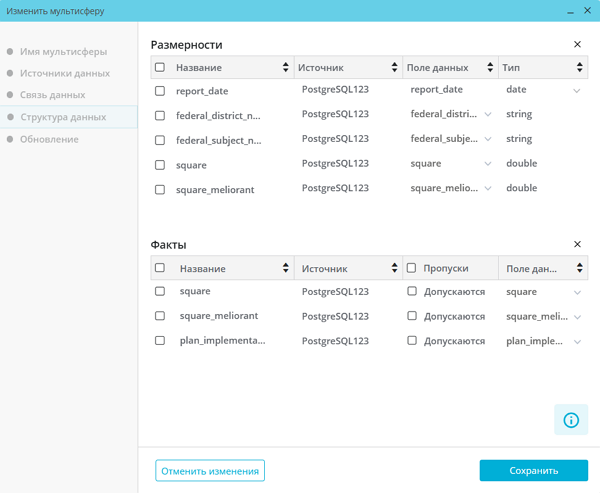600x493 pixels.
Task: Click Отменить изменения button
Action: click(210, 471)
